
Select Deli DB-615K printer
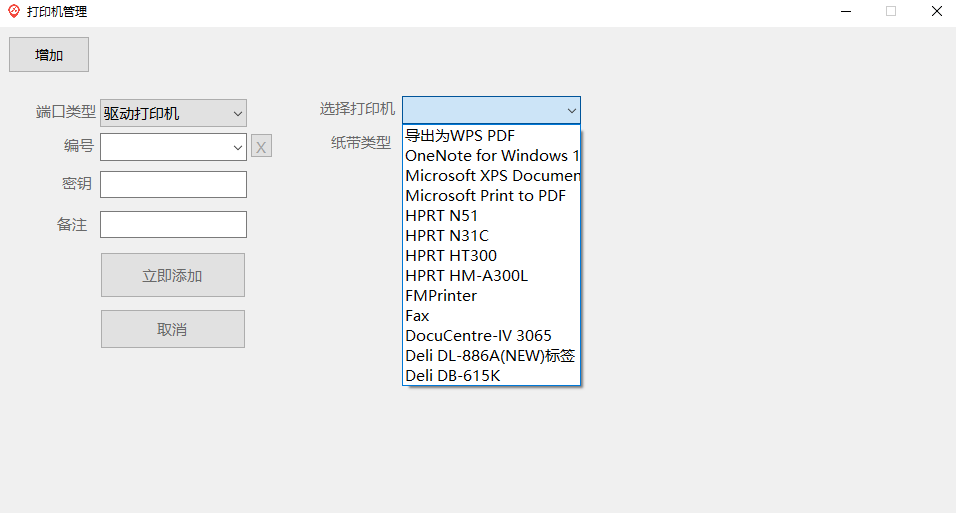pyautogui.click(x=491, y=376)
